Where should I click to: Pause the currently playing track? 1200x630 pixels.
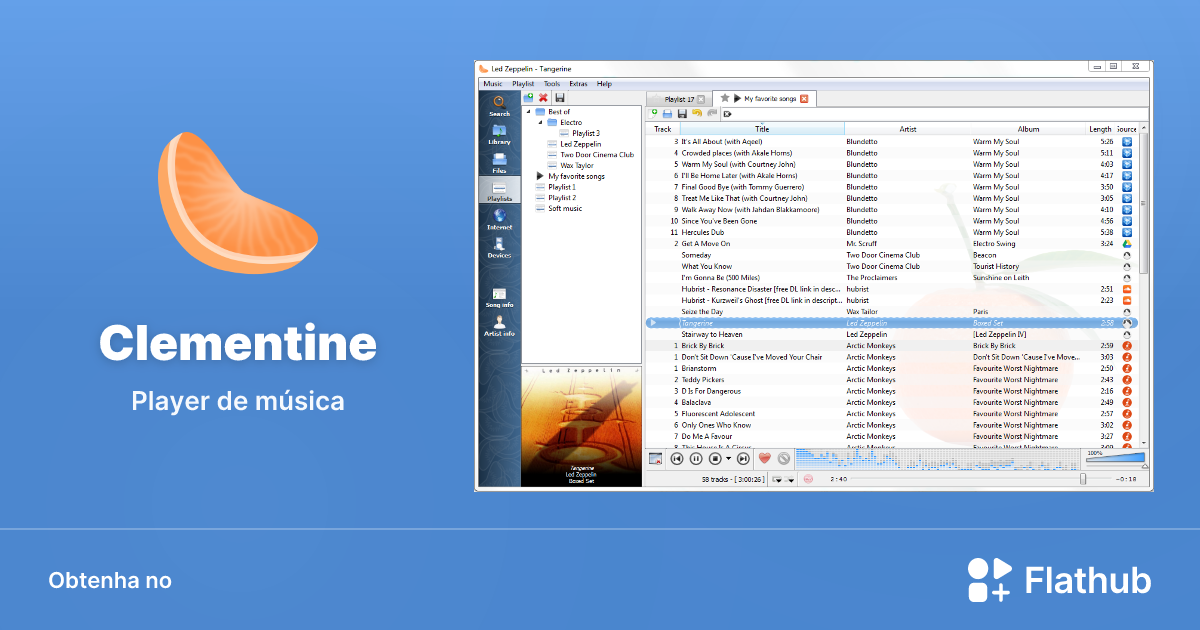tap(695, 458)
